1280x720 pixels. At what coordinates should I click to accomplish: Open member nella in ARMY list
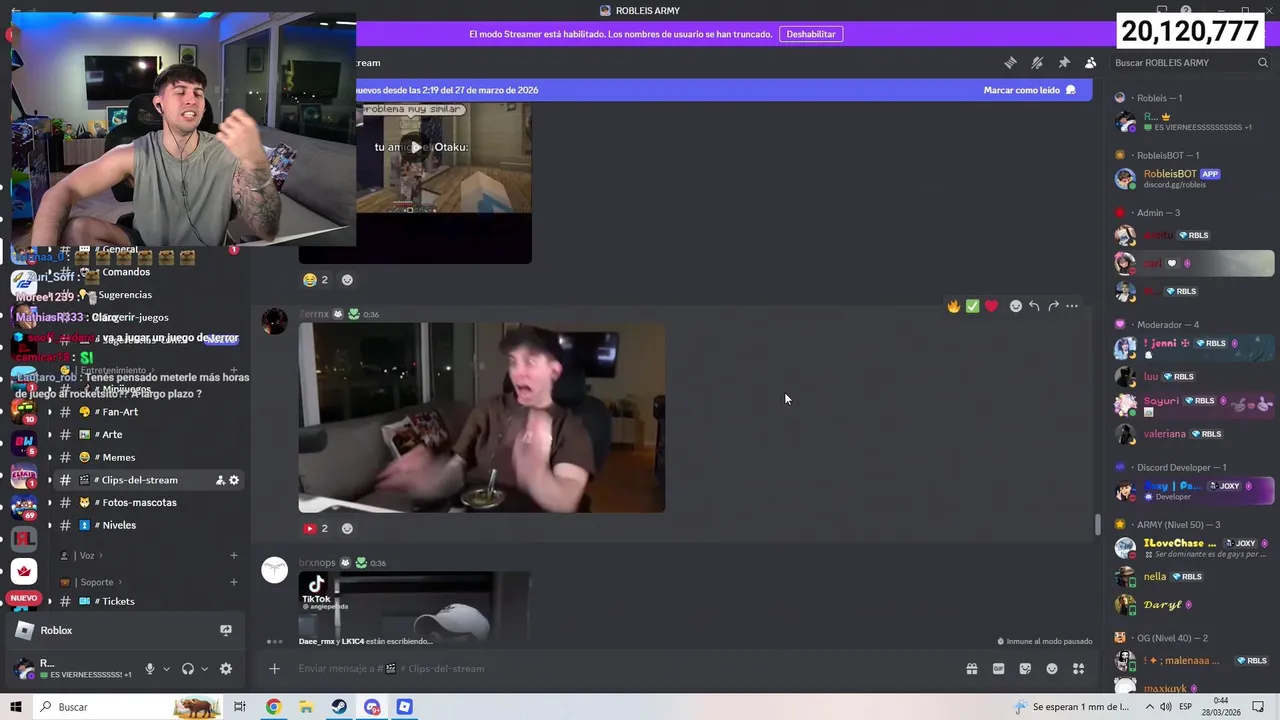[x=1193, y=577]
